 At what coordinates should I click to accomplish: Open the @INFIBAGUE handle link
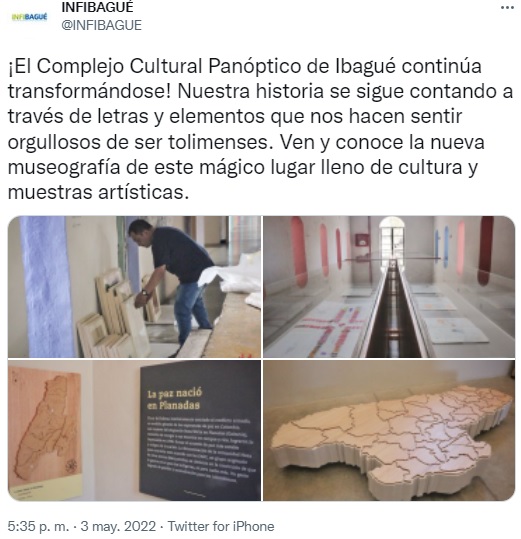101,25
